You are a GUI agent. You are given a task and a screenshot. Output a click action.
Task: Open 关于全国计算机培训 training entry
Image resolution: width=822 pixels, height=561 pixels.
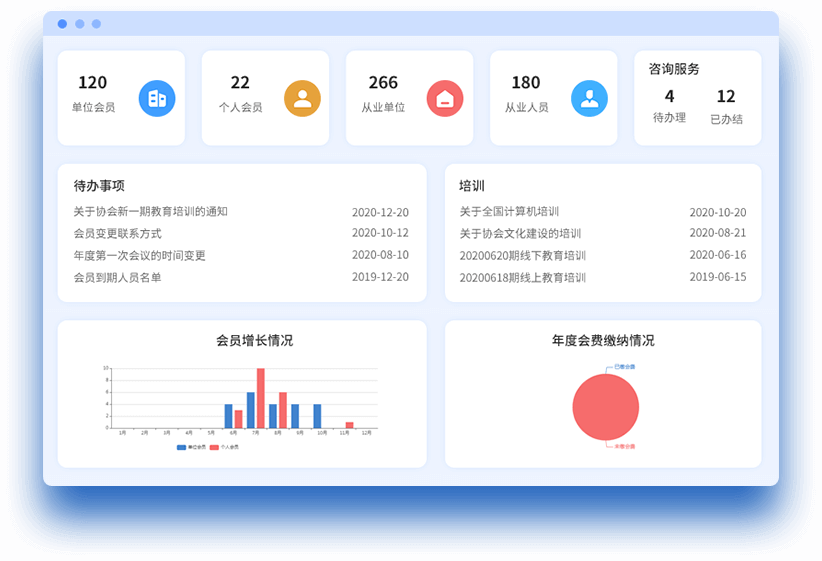509,211
